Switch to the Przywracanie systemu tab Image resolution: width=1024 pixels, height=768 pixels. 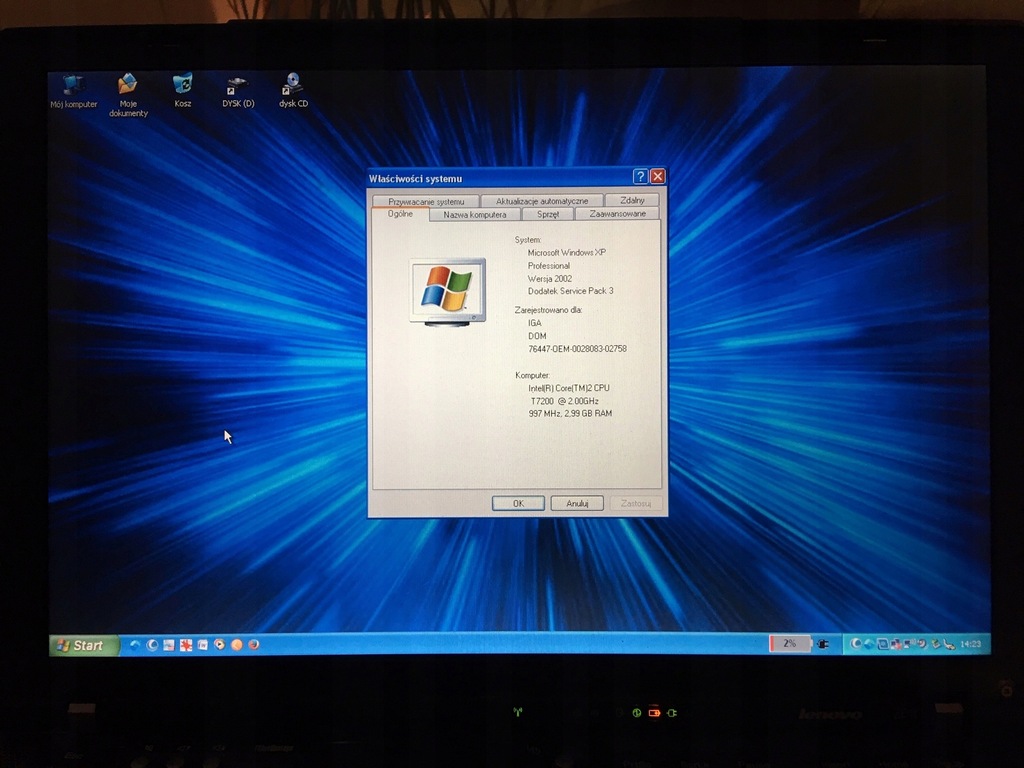click(x=426, y=201)
